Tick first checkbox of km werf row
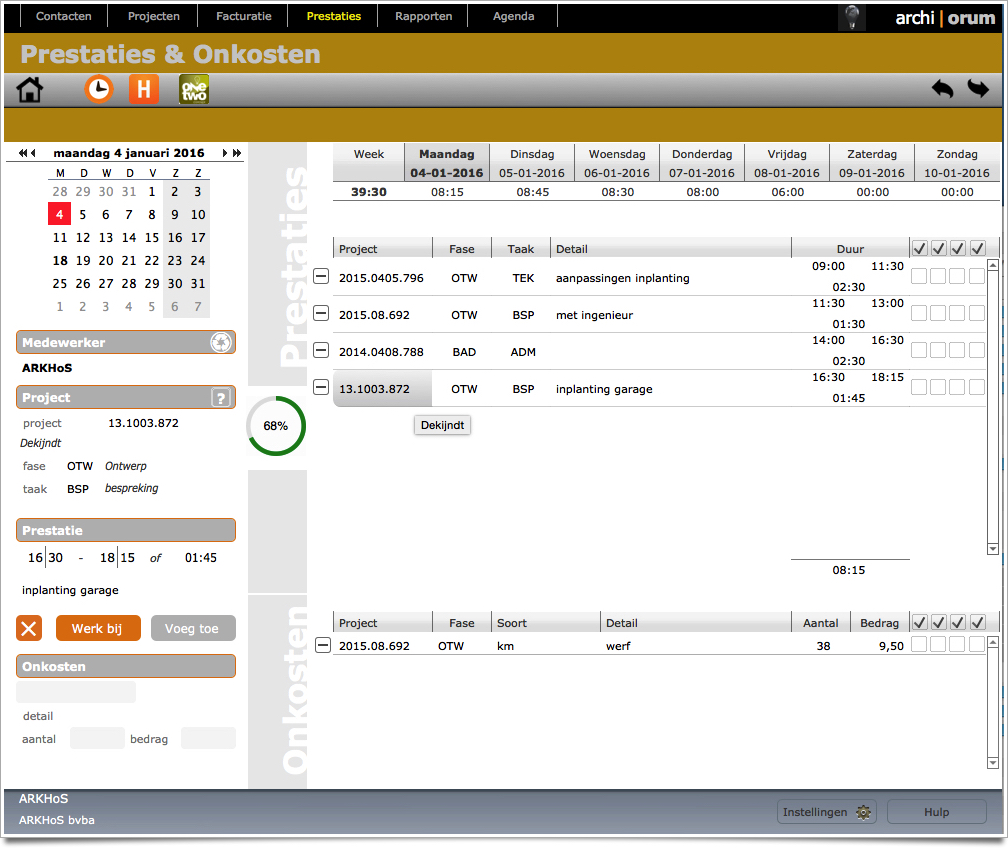 (919, 644)
